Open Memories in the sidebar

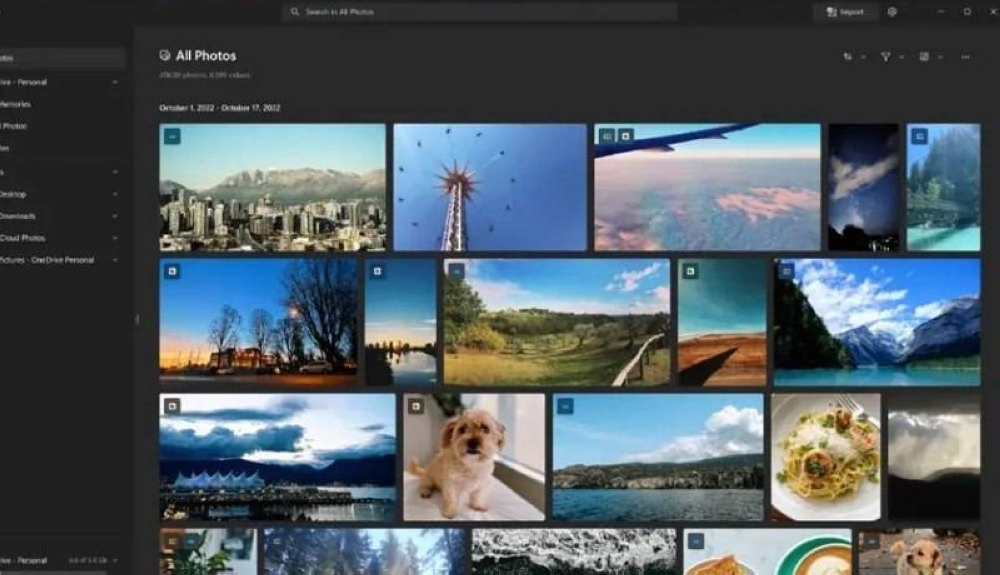click(15, 104)
